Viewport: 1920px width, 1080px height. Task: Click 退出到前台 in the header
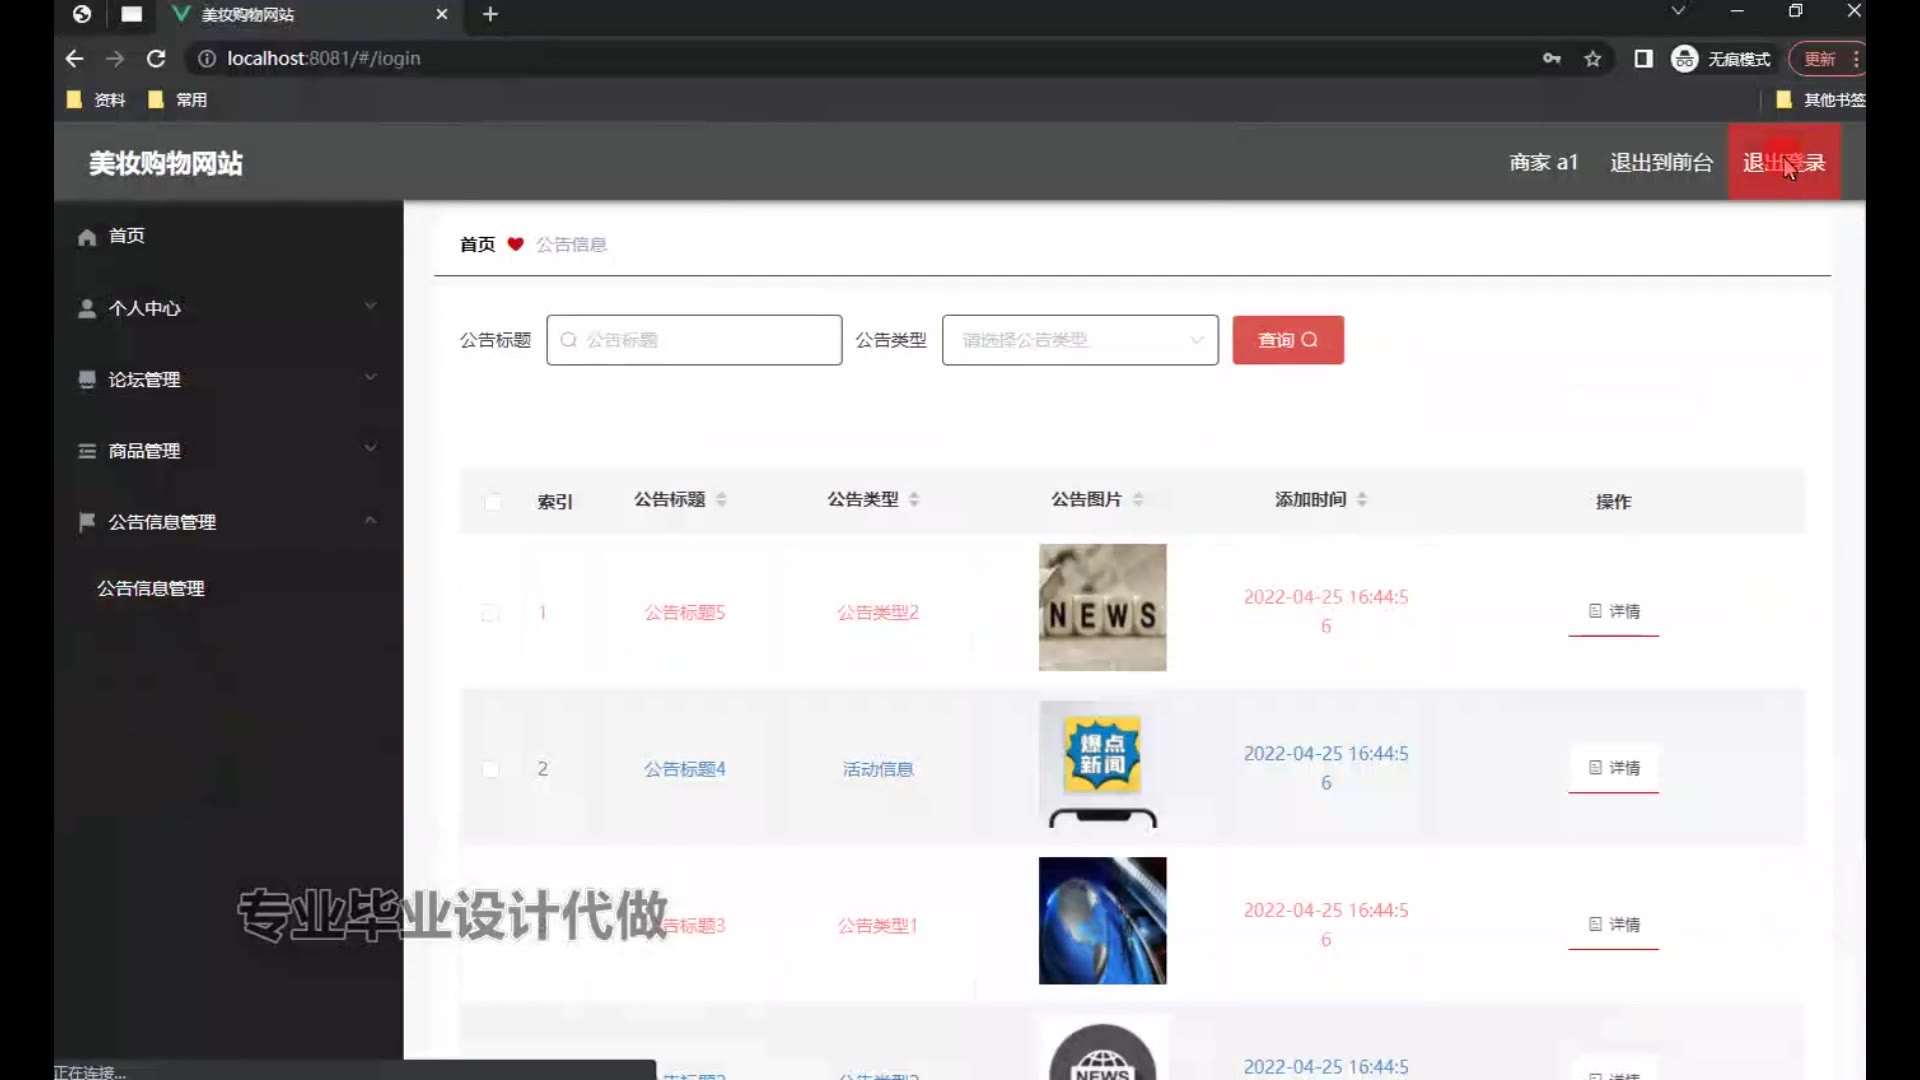tap(1661, 162)
